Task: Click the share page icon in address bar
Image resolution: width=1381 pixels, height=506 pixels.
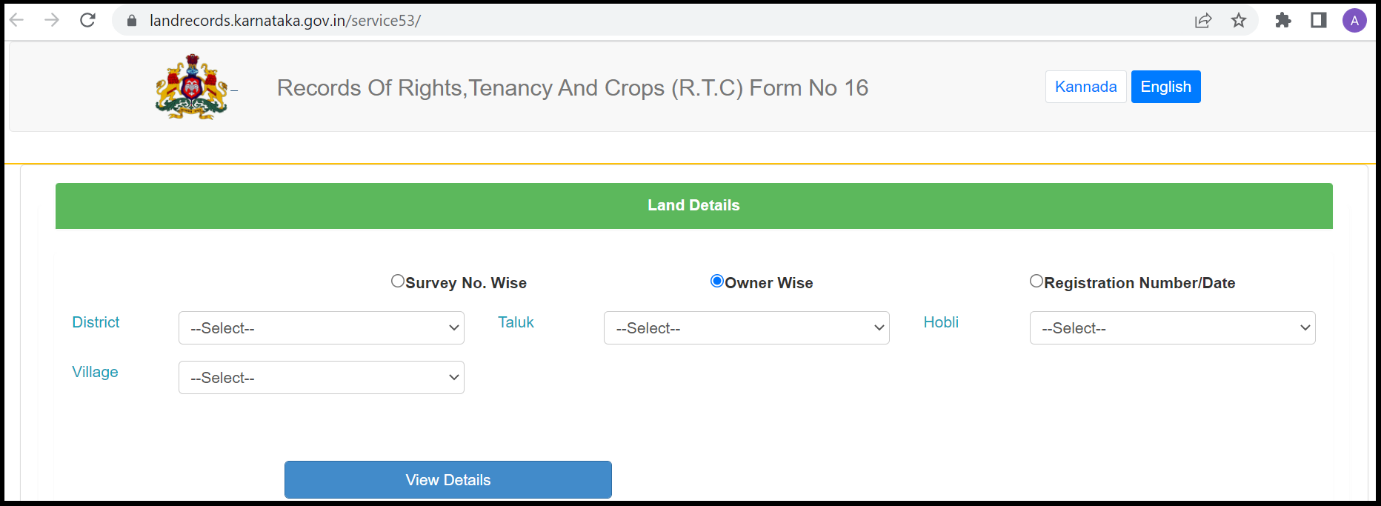Action: point(1203,20)
